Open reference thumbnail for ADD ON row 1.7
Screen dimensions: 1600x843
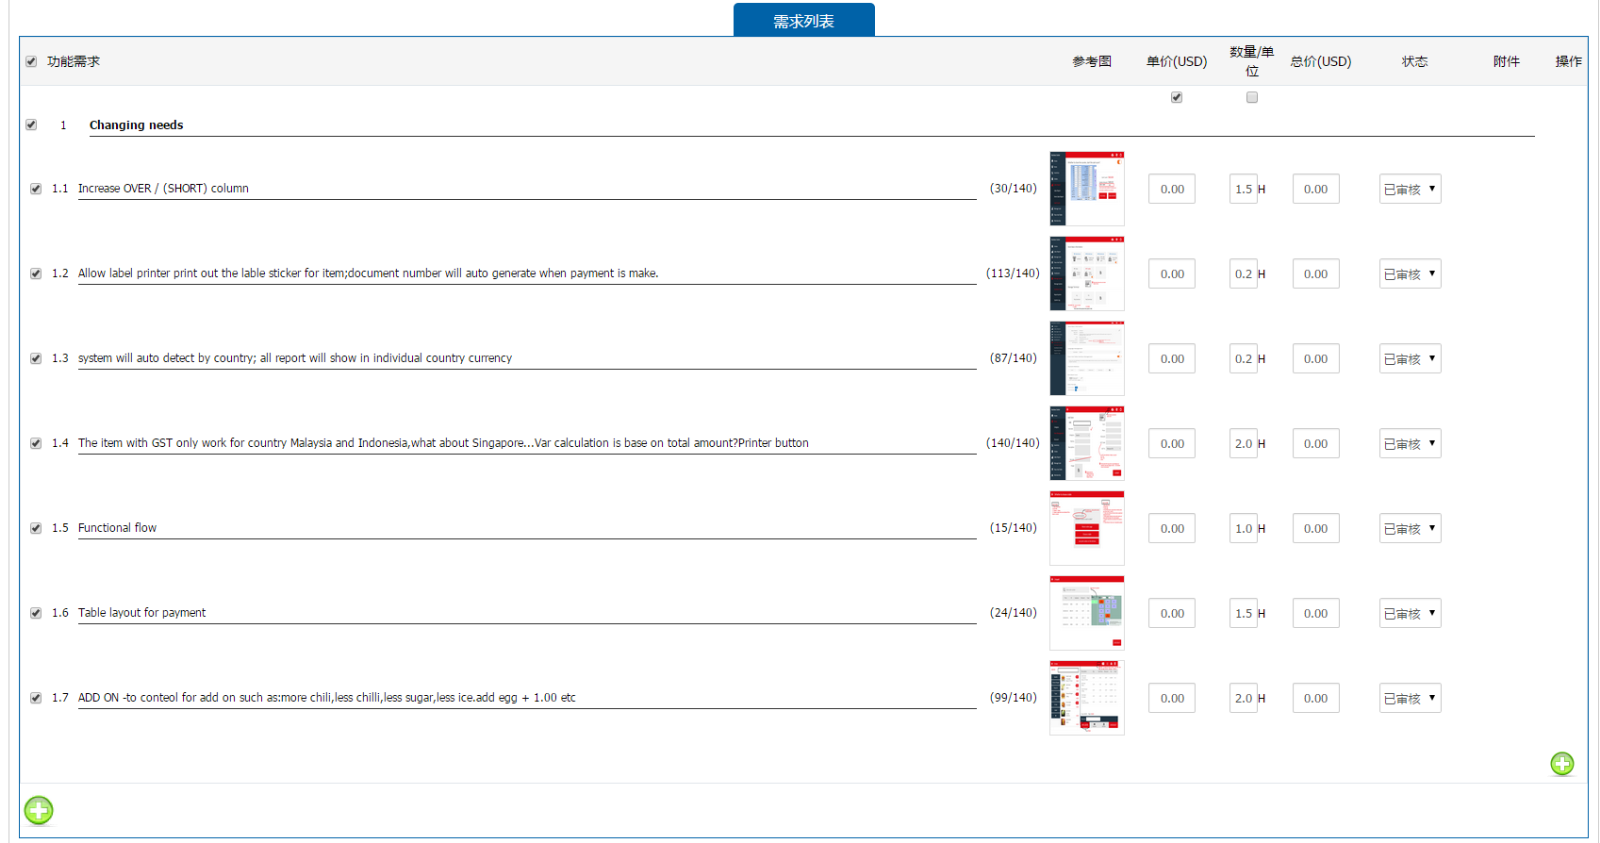(1086, 698)
